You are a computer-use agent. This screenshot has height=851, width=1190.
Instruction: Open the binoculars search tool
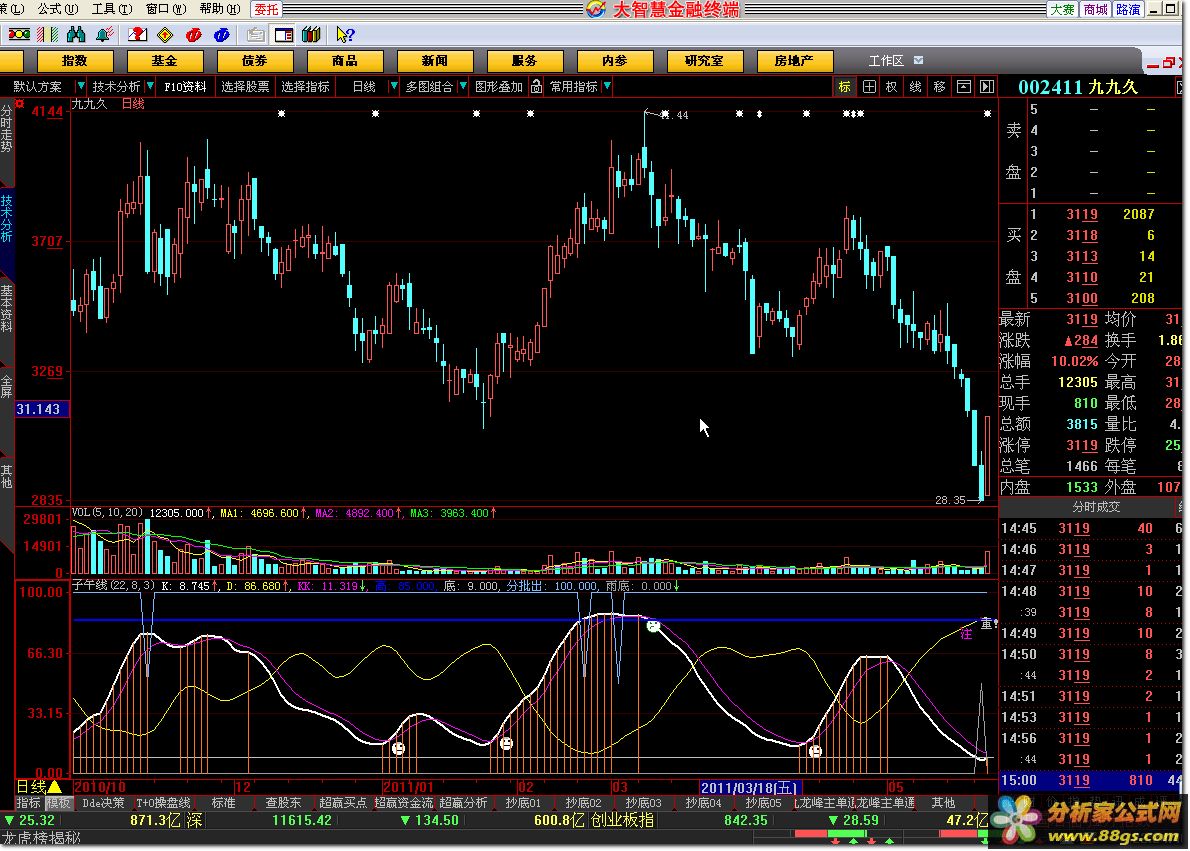tap(76, 34)
